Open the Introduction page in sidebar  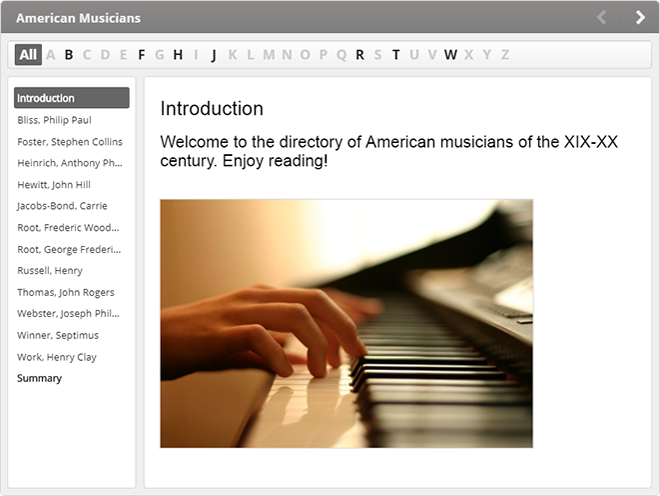71,98
